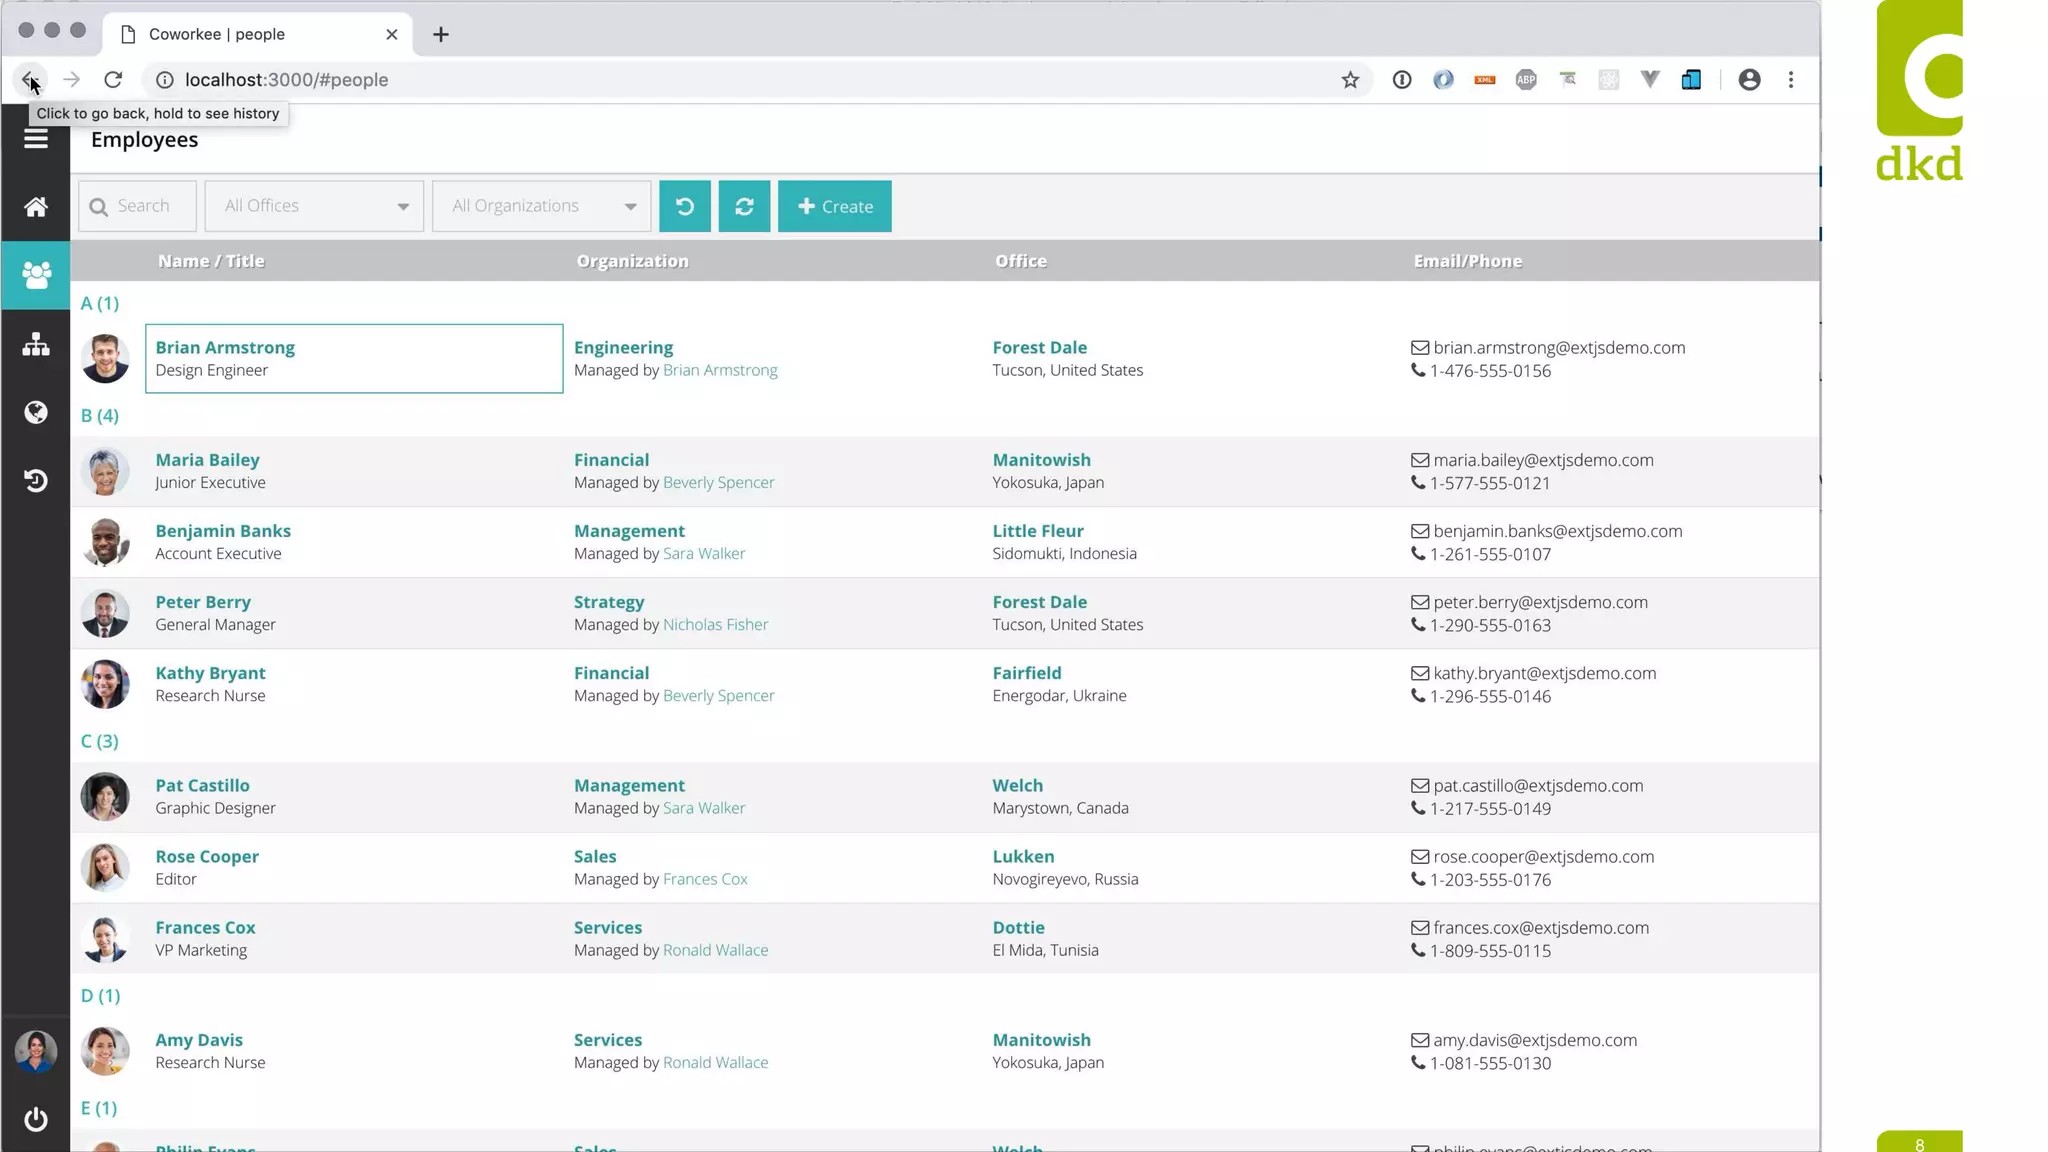Viewport: 2048px width, 1152px height.
Task: Open the hamburger menu in sidebar
Action: (36, 139)
